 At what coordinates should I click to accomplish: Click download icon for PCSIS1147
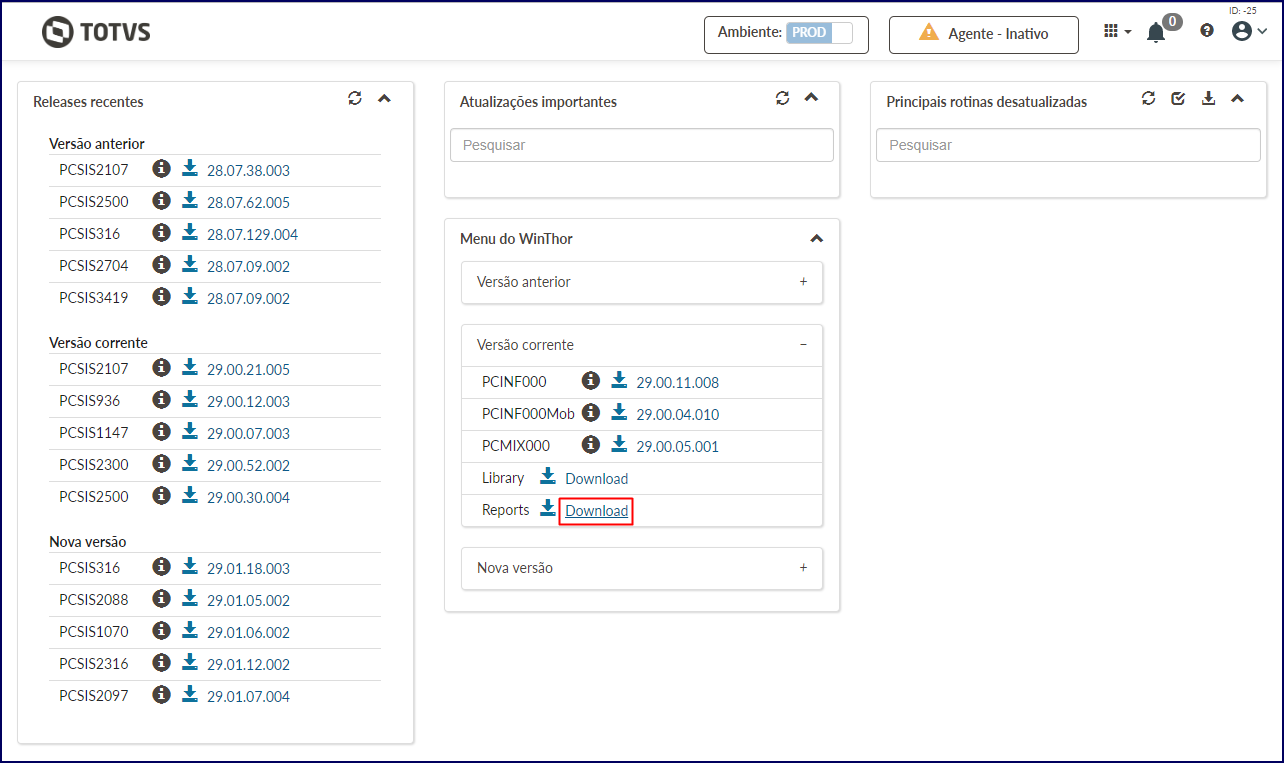pos(190,431)
